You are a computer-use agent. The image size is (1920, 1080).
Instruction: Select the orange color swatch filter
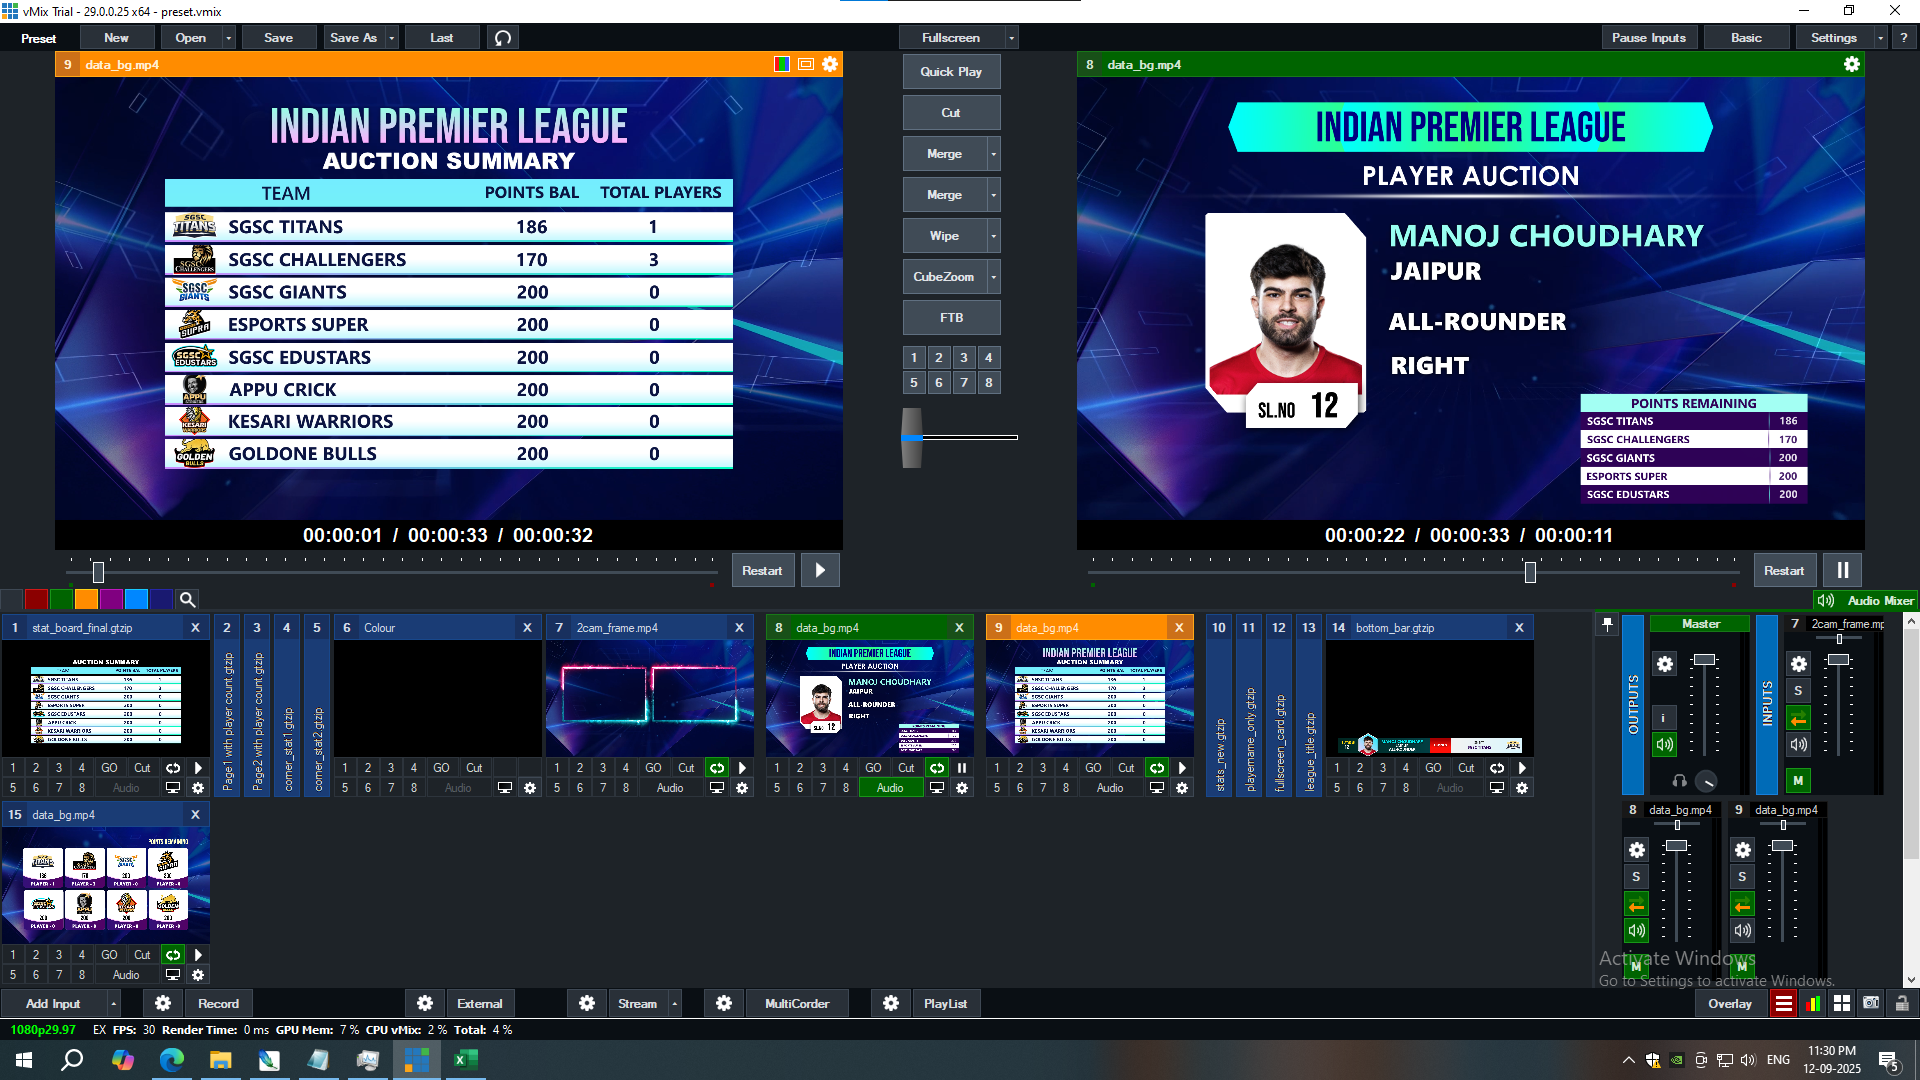[x=86, y=599]
